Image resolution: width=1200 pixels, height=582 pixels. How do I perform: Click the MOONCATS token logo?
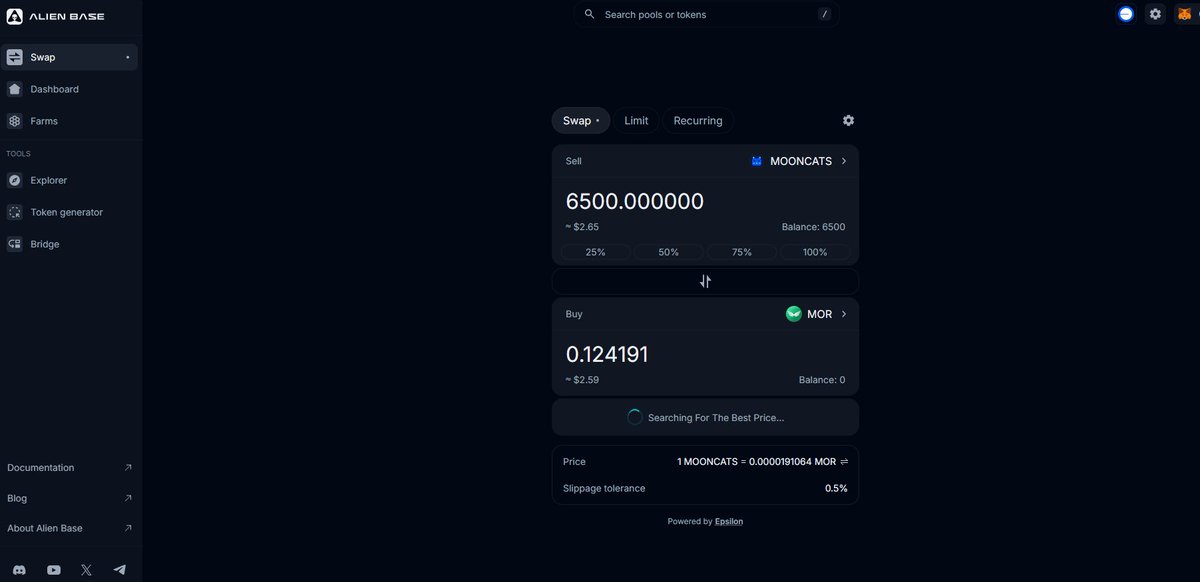click(757, 161)
